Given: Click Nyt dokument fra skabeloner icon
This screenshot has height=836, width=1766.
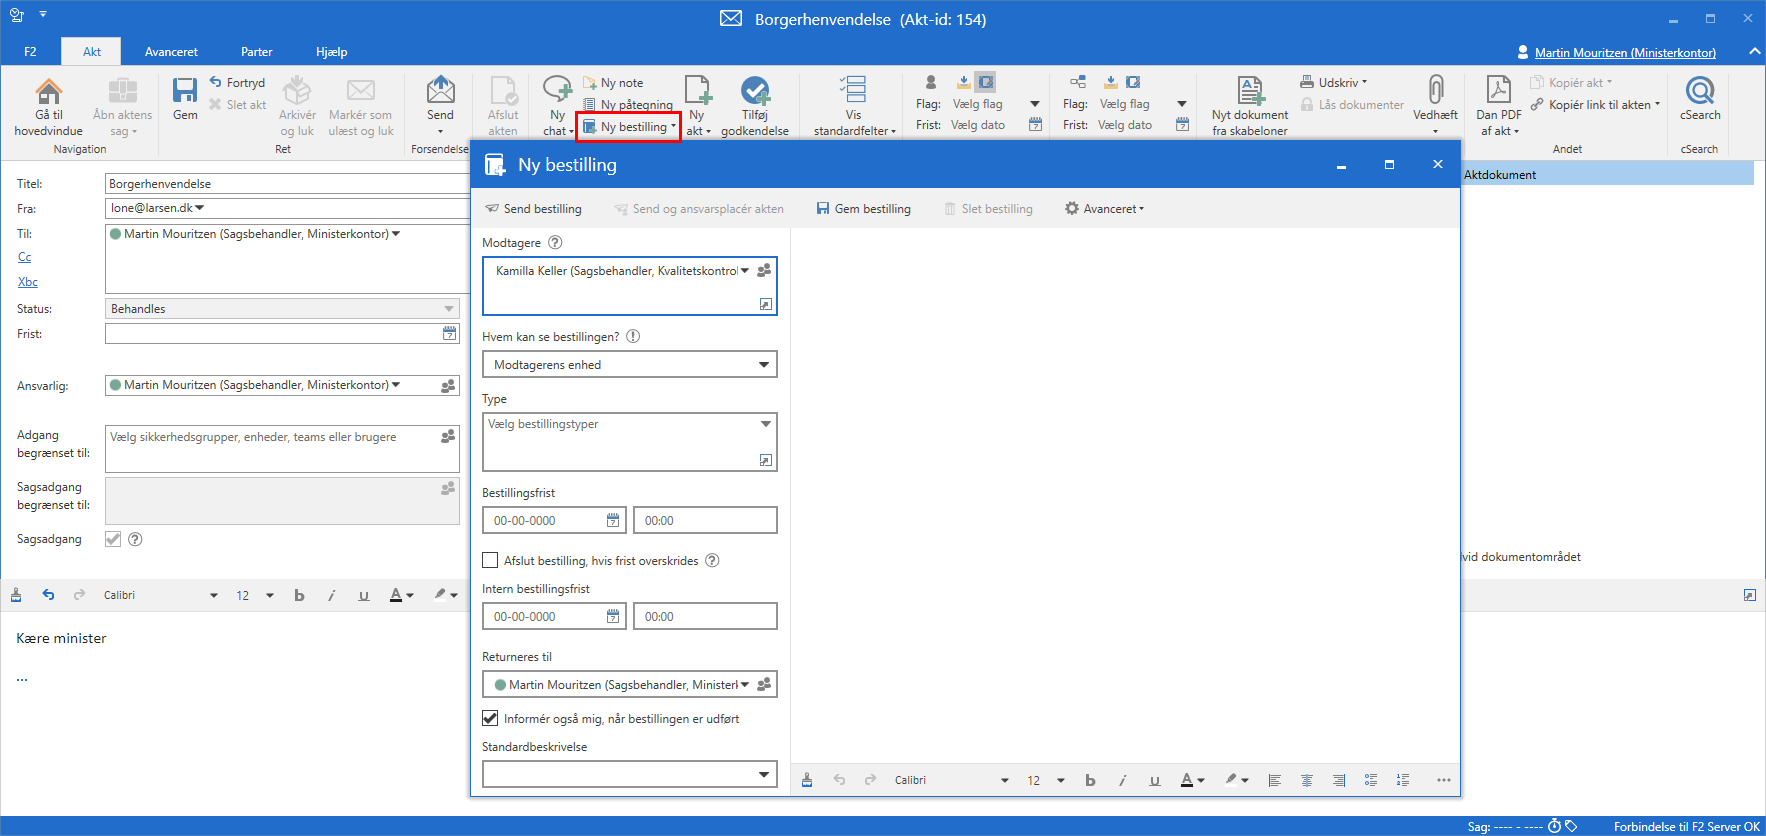Looking at the screenshot, I should (1250, 92).
